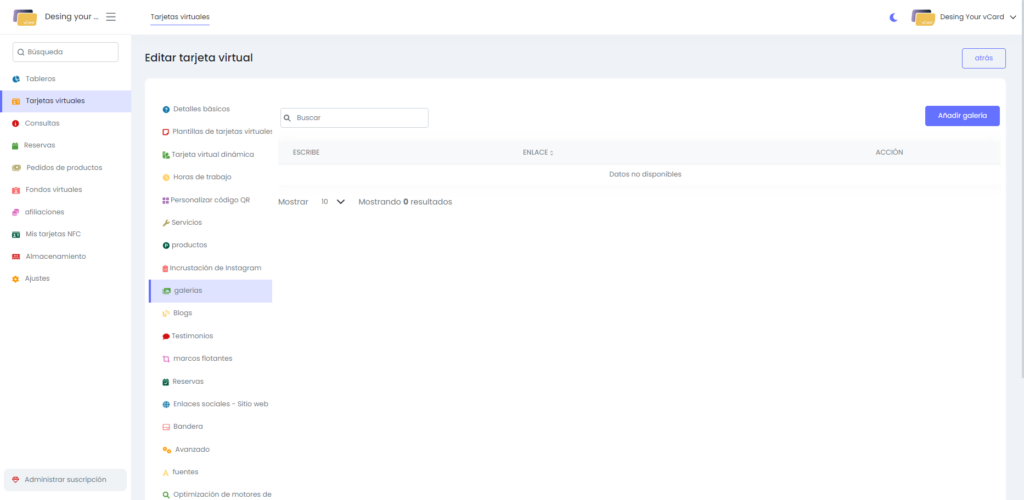Click the Tableros dashboard icon
The image size is (1024, 500).
(x=16, y=79)
